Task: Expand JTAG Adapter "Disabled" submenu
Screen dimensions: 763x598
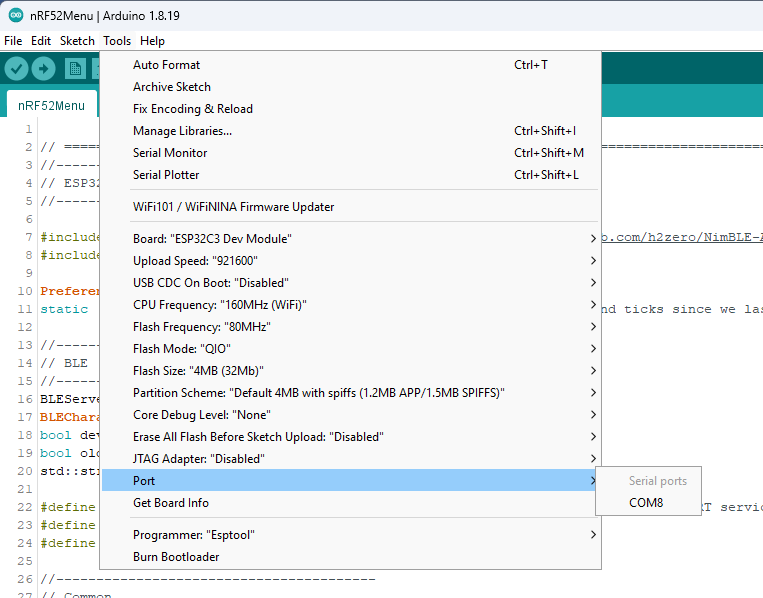Action: point(350,459)
